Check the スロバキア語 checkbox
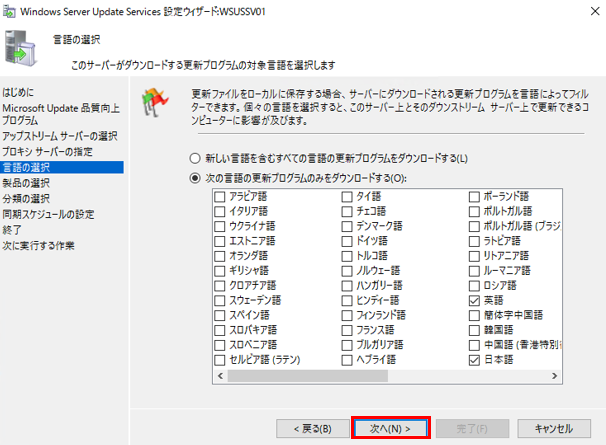 tap(220, 330)
